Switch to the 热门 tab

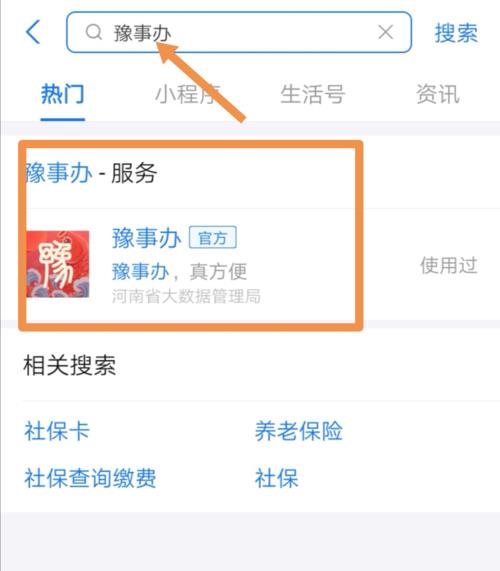[x=63, y=94]
